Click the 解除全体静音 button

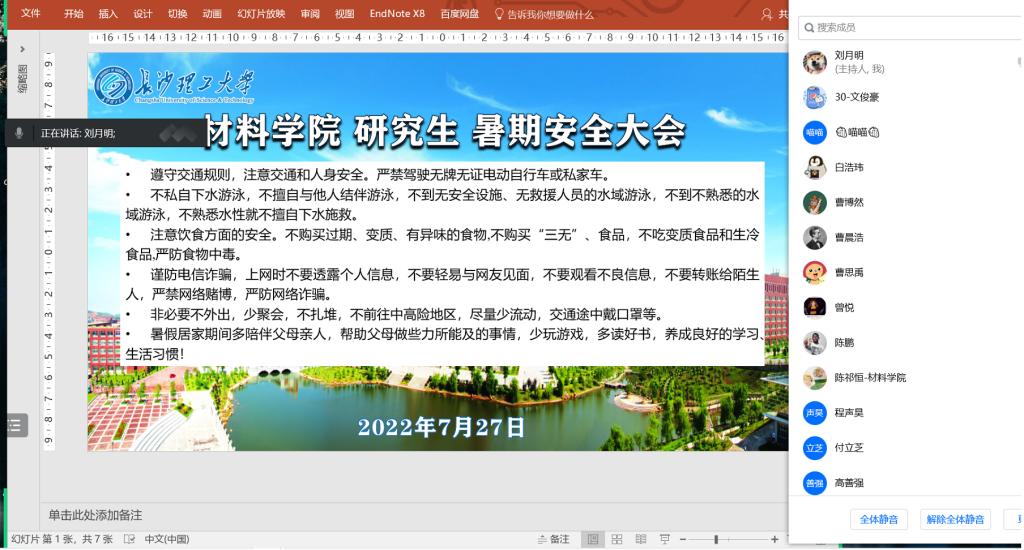pos(955,519)
